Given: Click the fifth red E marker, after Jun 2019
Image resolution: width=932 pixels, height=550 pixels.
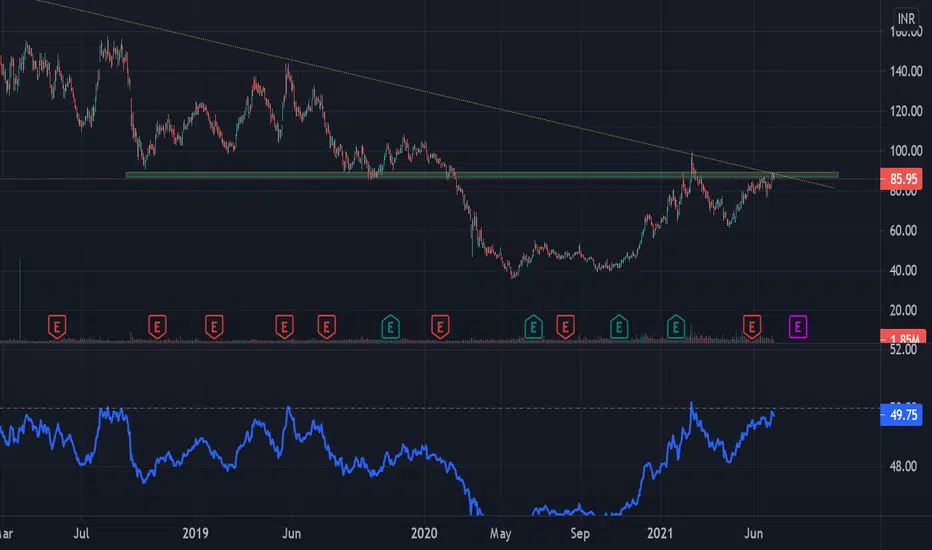Looking at the screenshot, I should click(326, 326).
